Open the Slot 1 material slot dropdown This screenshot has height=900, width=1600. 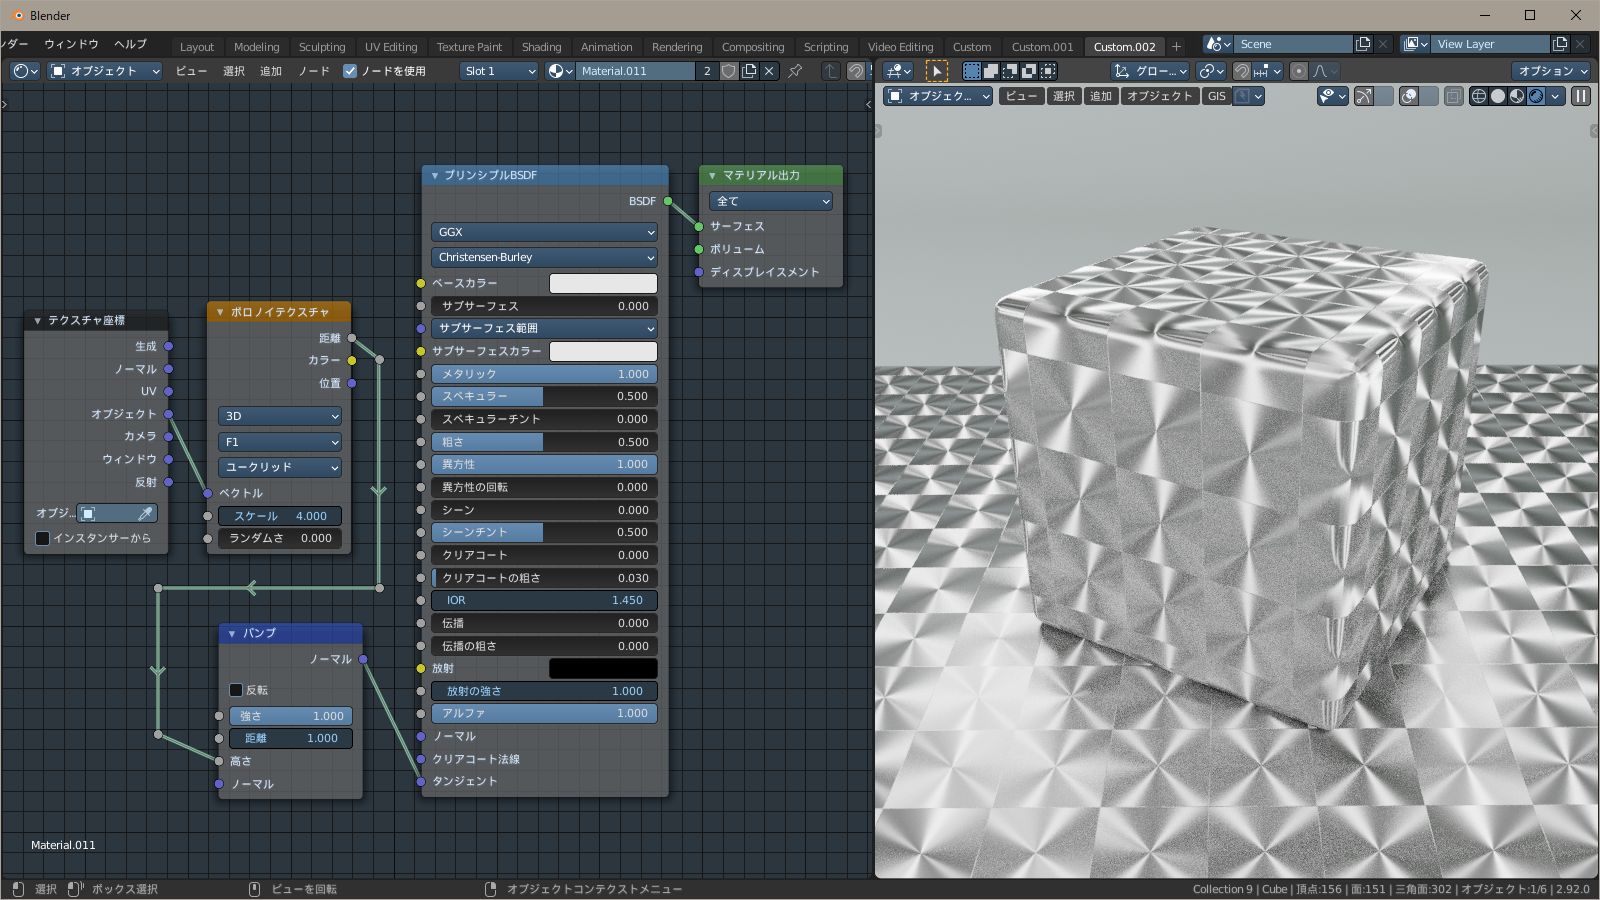500,71
